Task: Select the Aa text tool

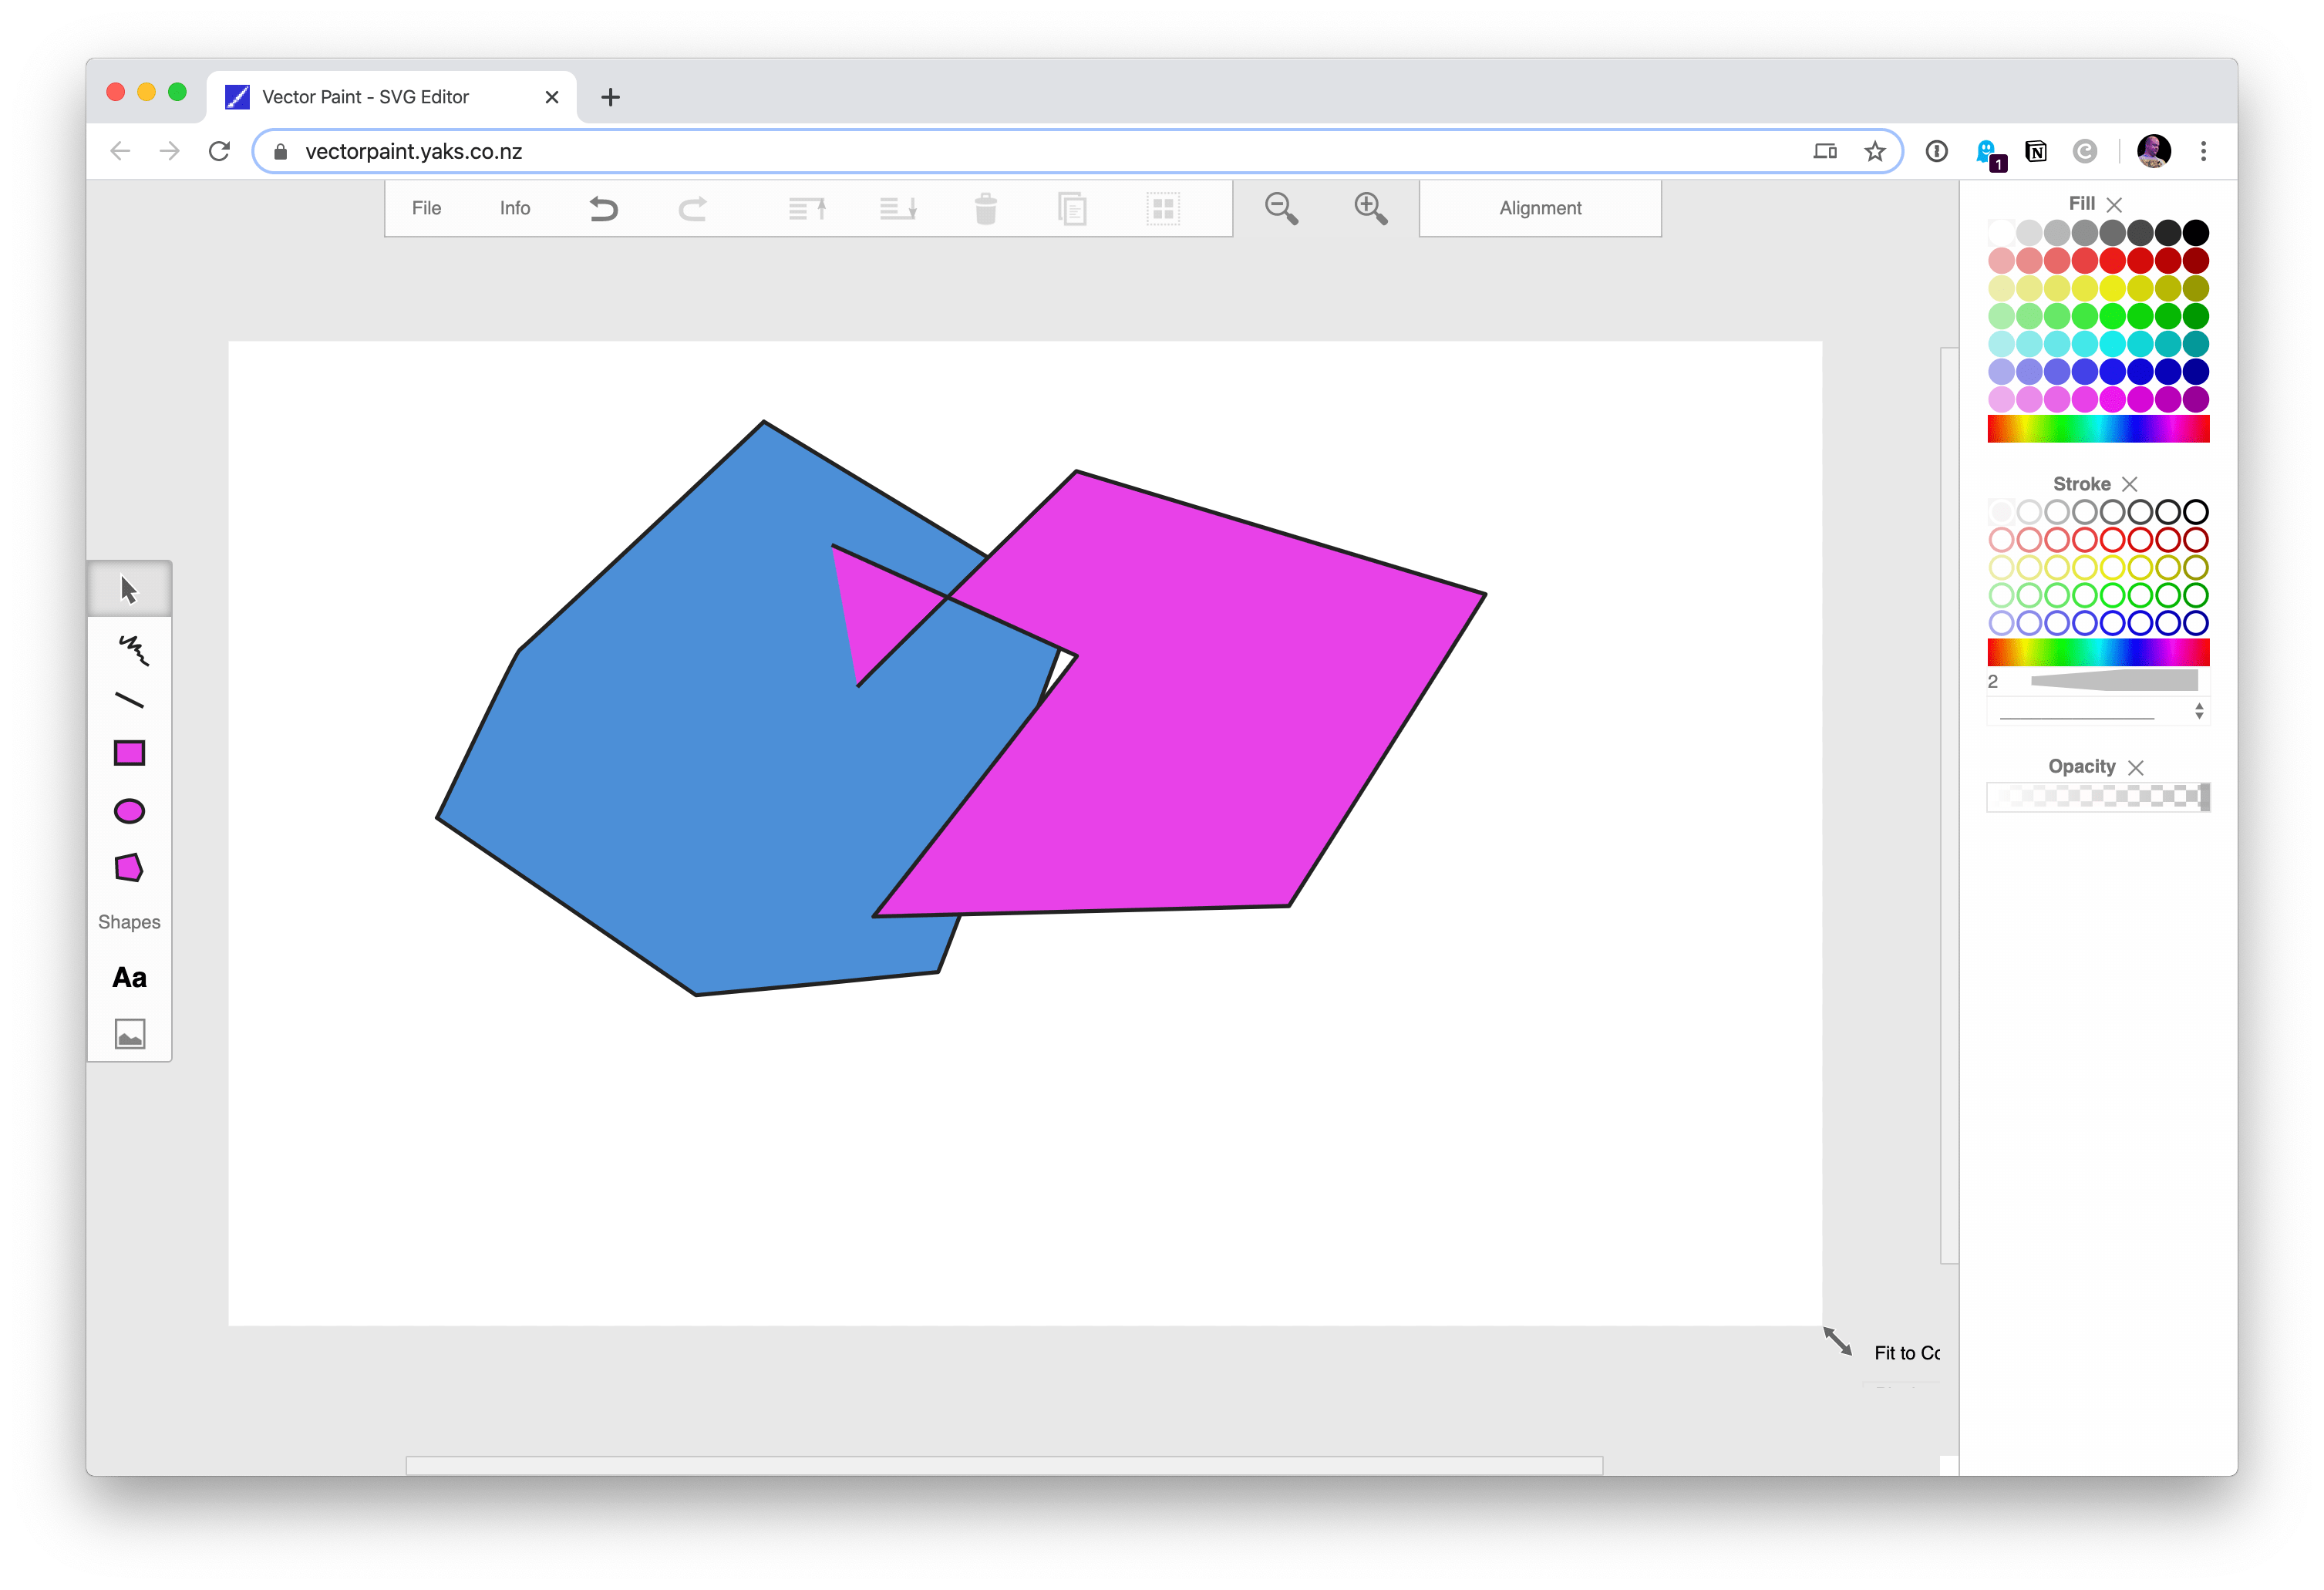Action: coord(130,977)
